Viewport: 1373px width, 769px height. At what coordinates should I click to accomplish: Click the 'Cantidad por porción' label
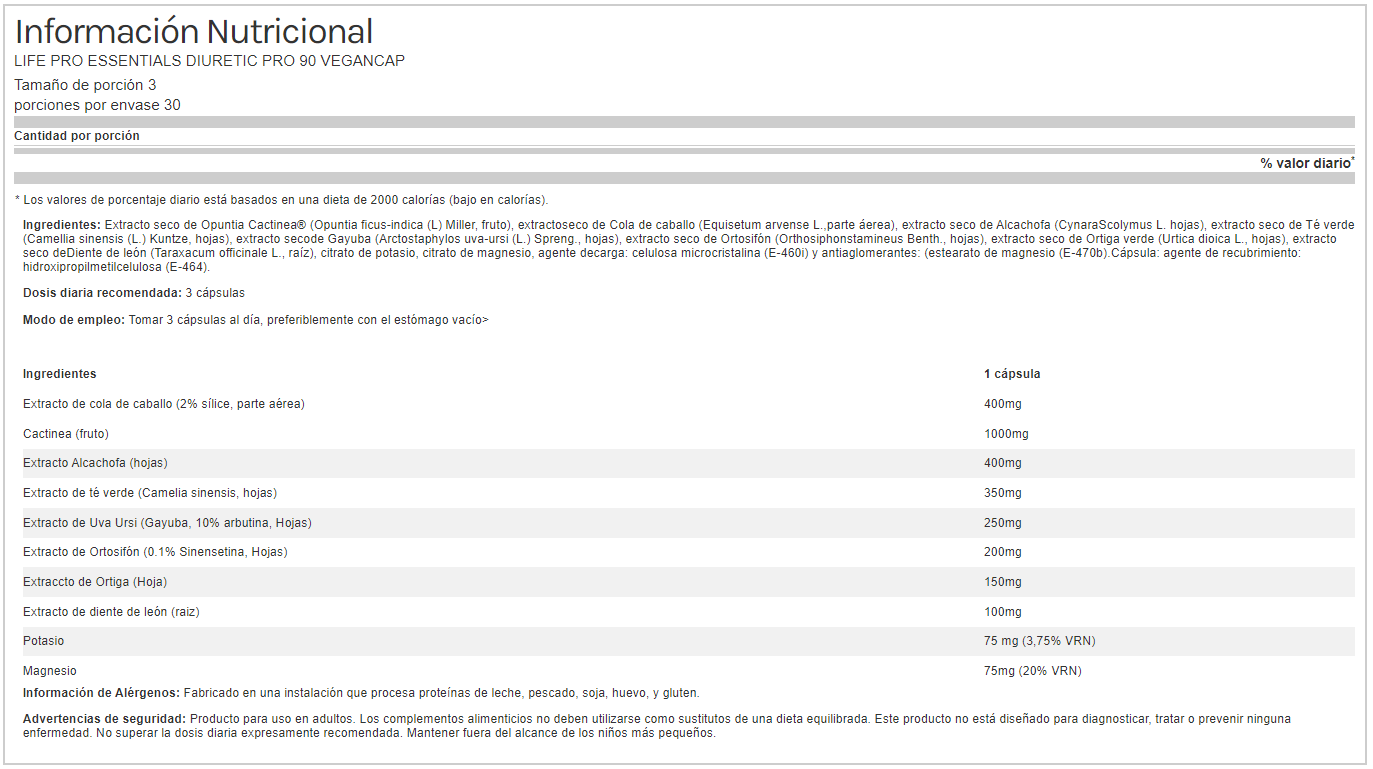coord(77,136)
